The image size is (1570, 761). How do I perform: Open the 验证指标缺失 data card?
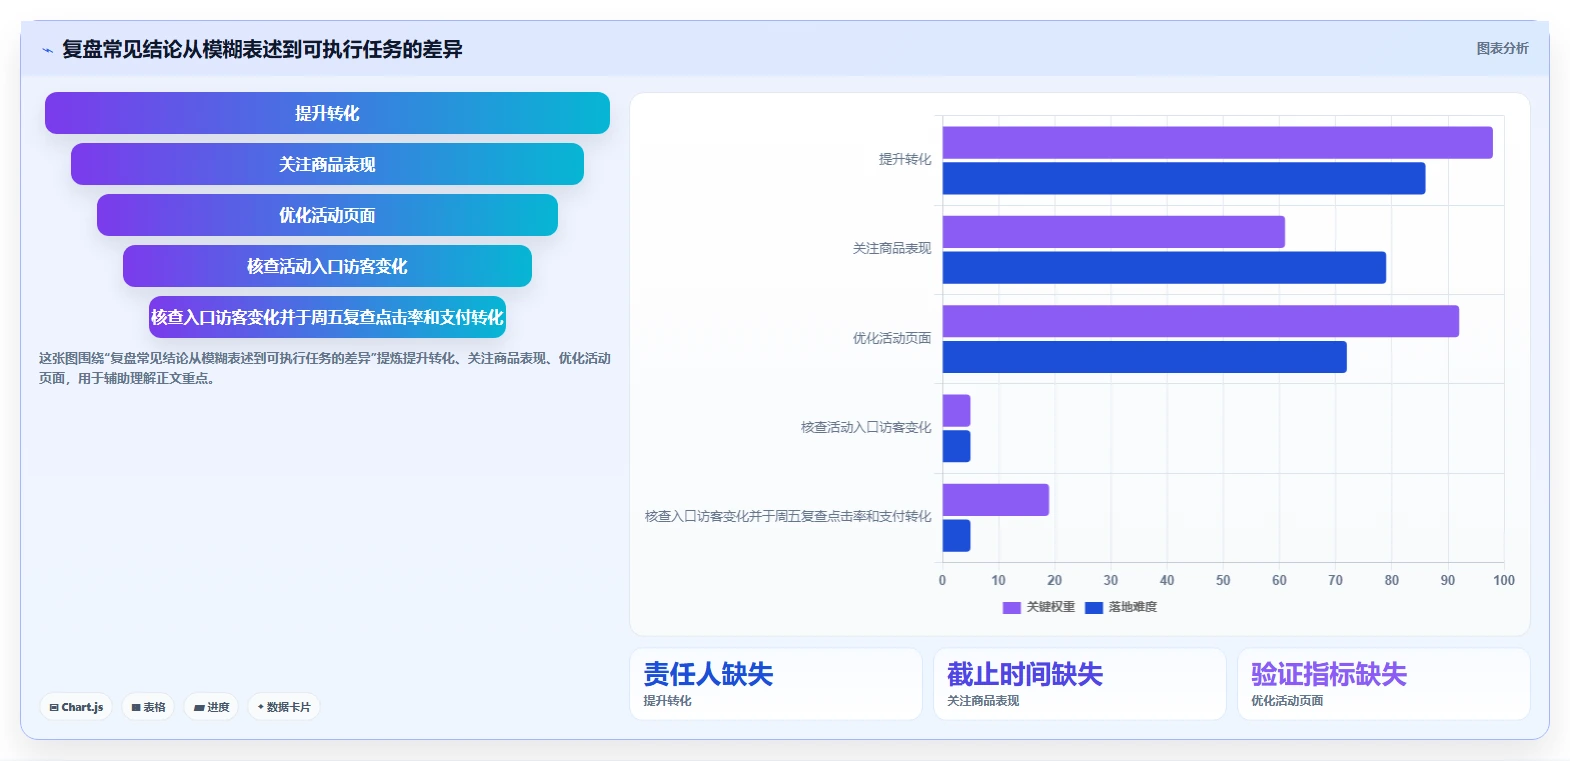[x=1384, y=684]
